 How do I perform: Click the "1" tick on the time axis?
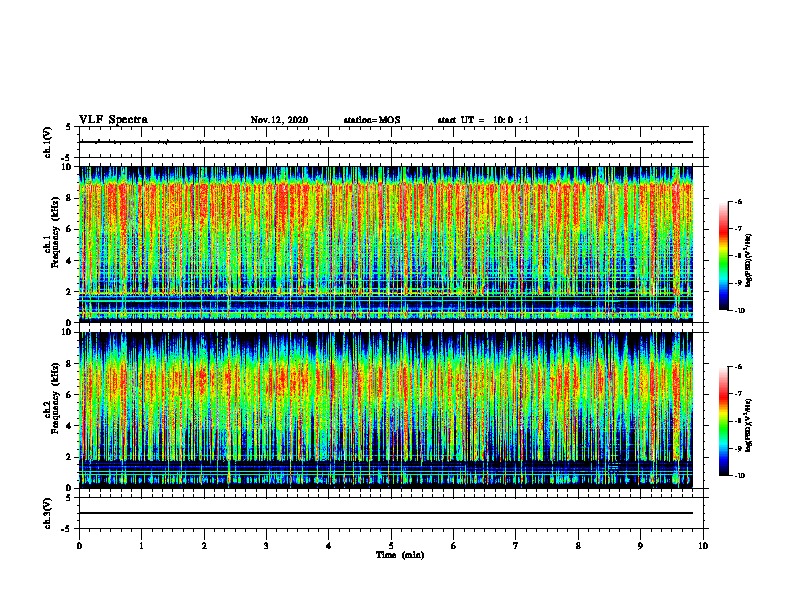[x=141, y=546]
